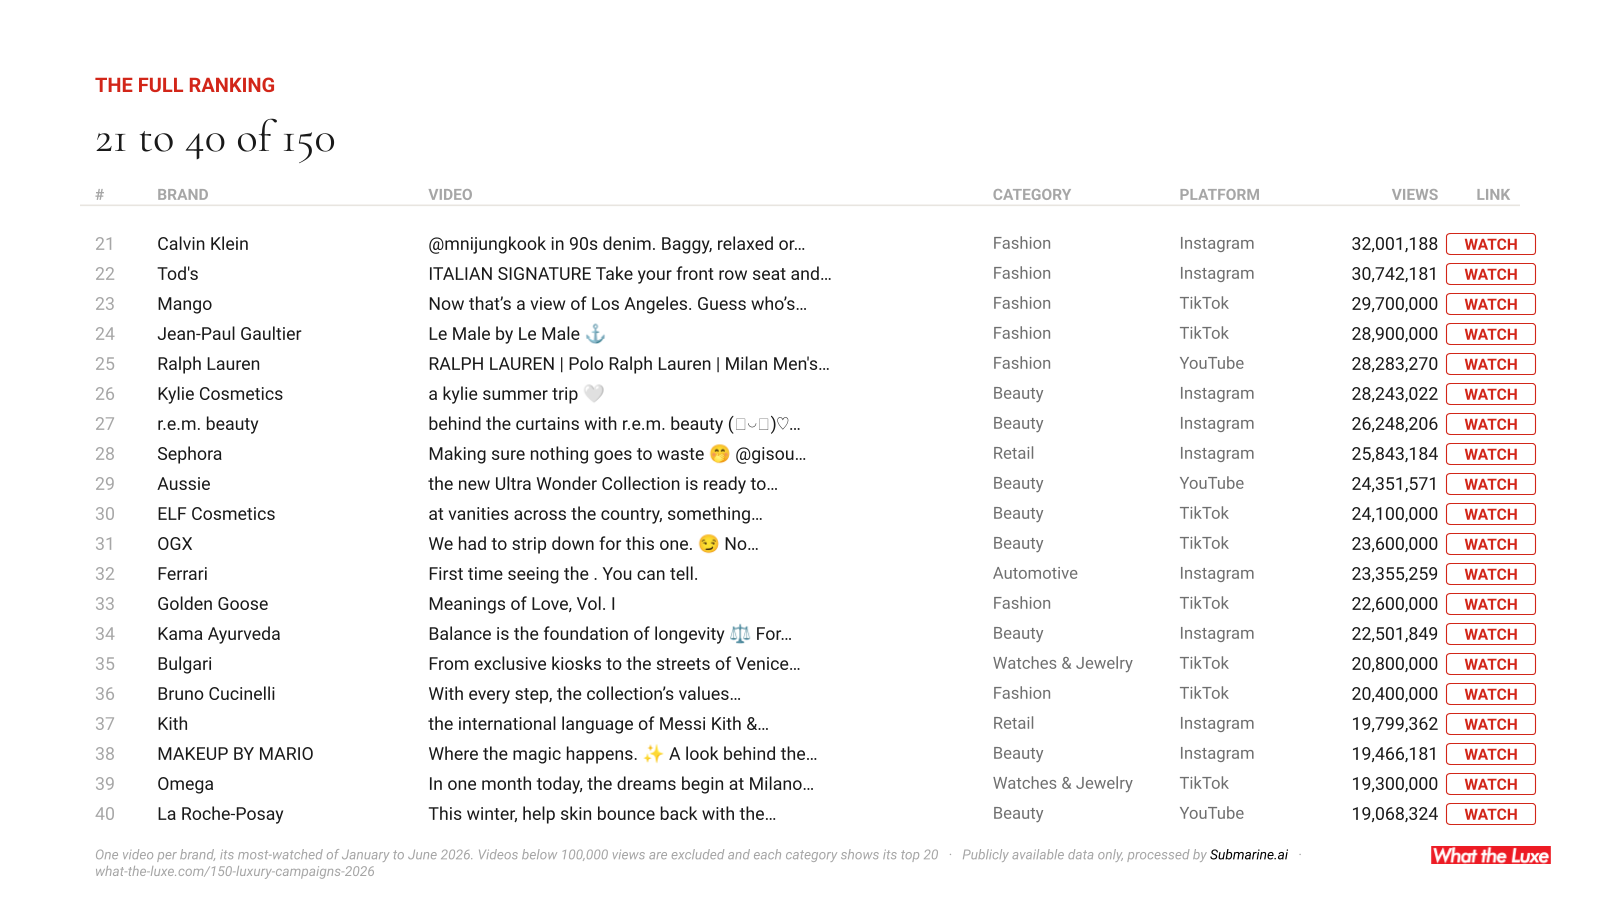Click Watches & Jewelry in Bulgari row
1600x900 pixels.
click(x=1063, y=663)
